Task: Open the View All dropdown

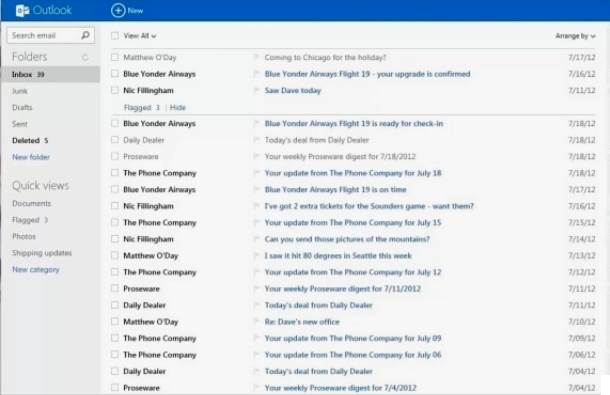Action: pos(140,36)
